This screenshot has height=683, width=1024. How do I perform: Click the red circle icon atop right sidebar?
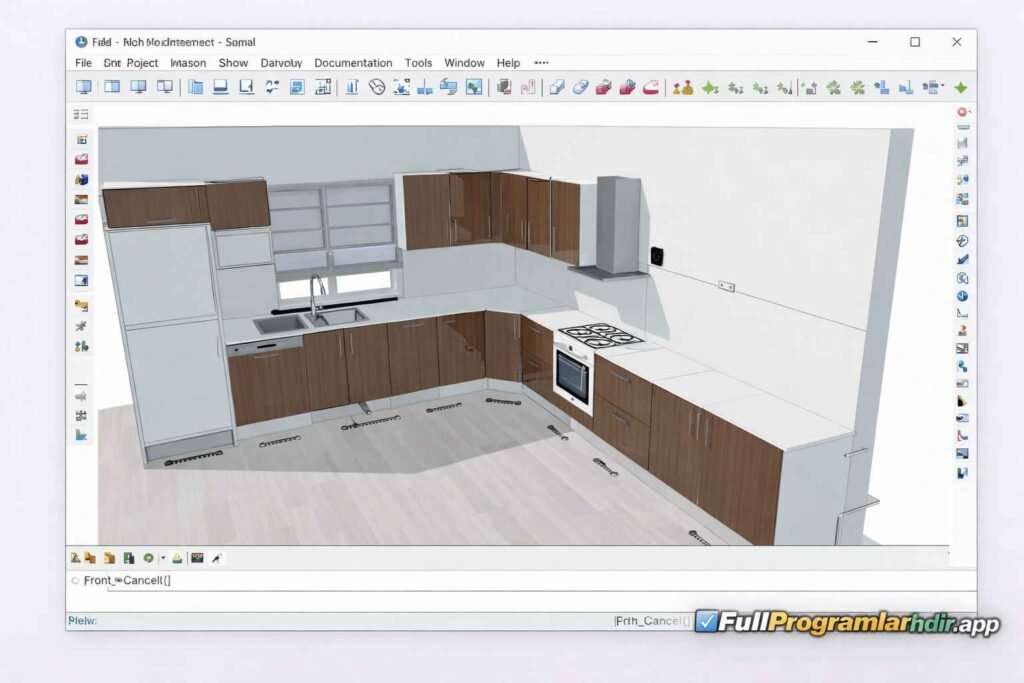(962, 113)
